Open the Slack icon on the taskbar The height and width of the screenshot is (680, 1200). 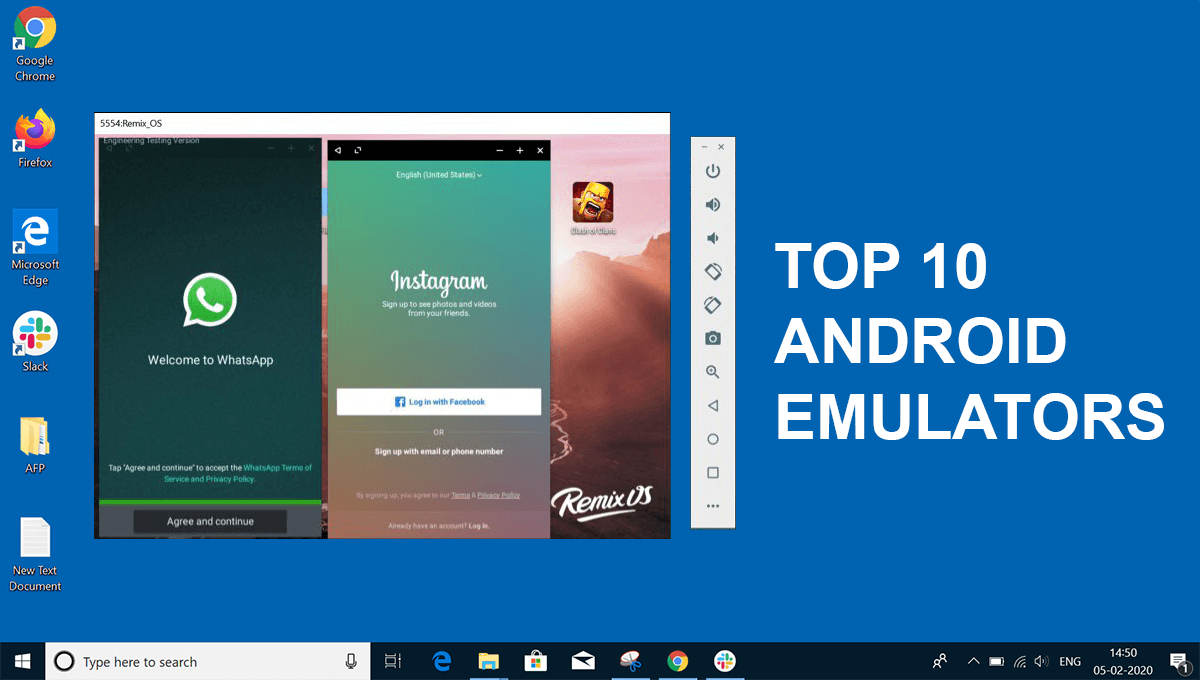[725, 662]
